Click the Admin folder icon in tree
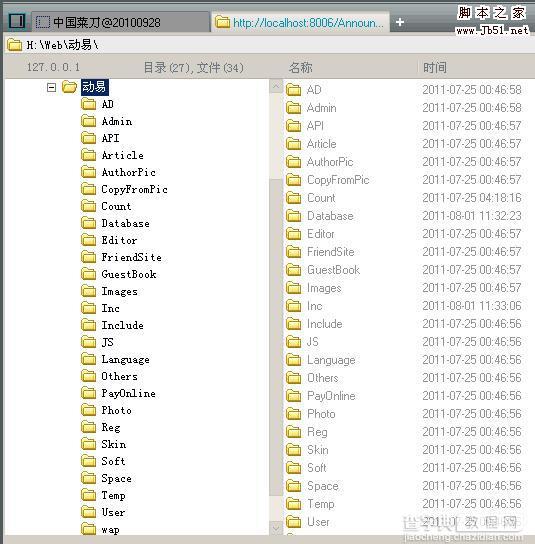 coord(88,121)
